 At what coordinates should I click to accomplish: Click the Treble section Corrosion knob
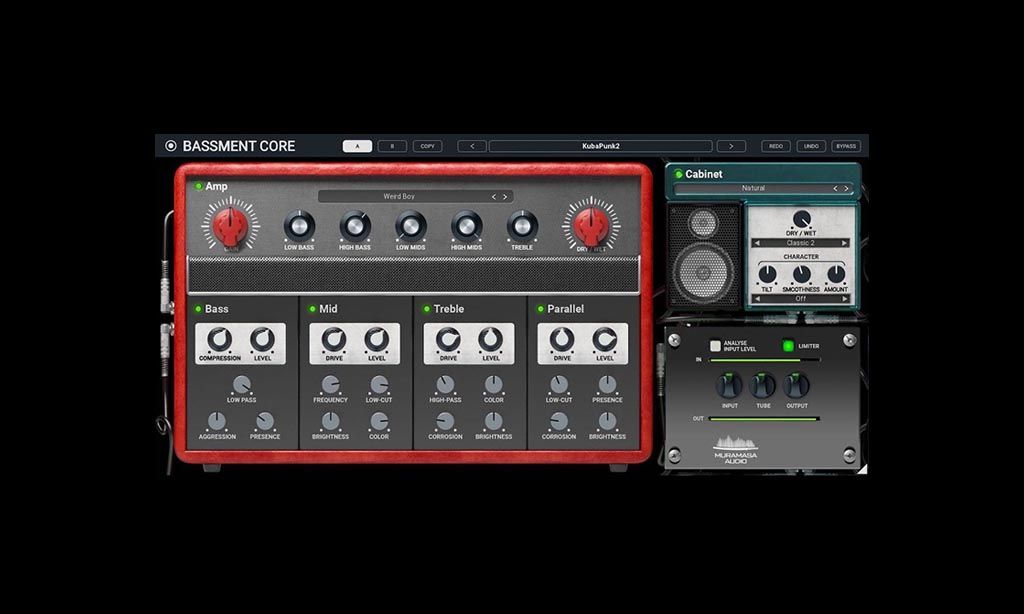[445, 421]
